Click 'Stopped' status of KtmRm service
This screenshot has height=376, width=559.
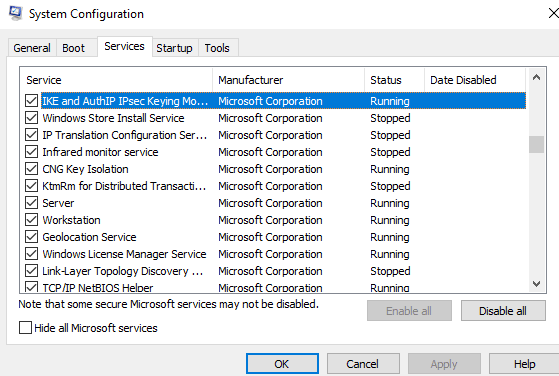pyautogui.click(x=390, y=186)
